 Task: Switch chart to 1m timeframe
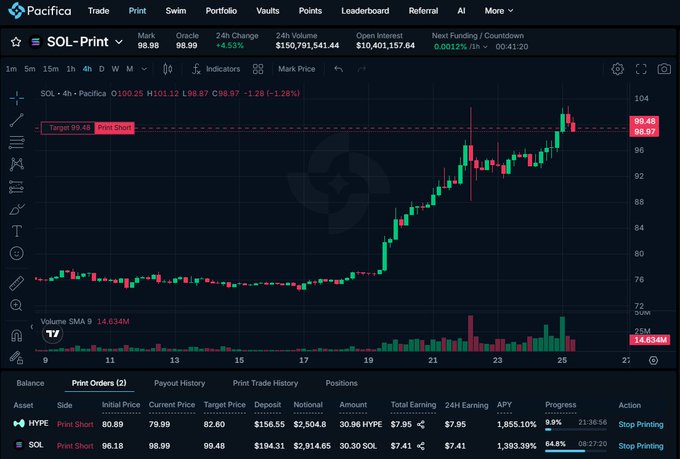click(11, 69)
